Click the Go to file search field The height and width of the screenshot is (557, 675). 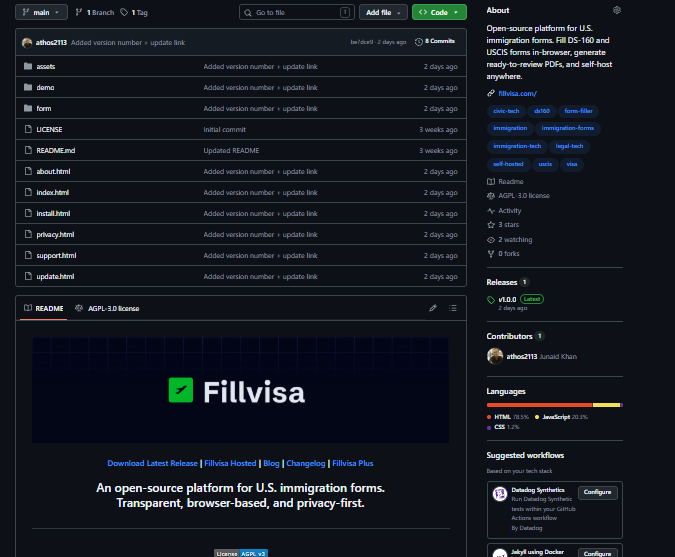click(297, 12)
